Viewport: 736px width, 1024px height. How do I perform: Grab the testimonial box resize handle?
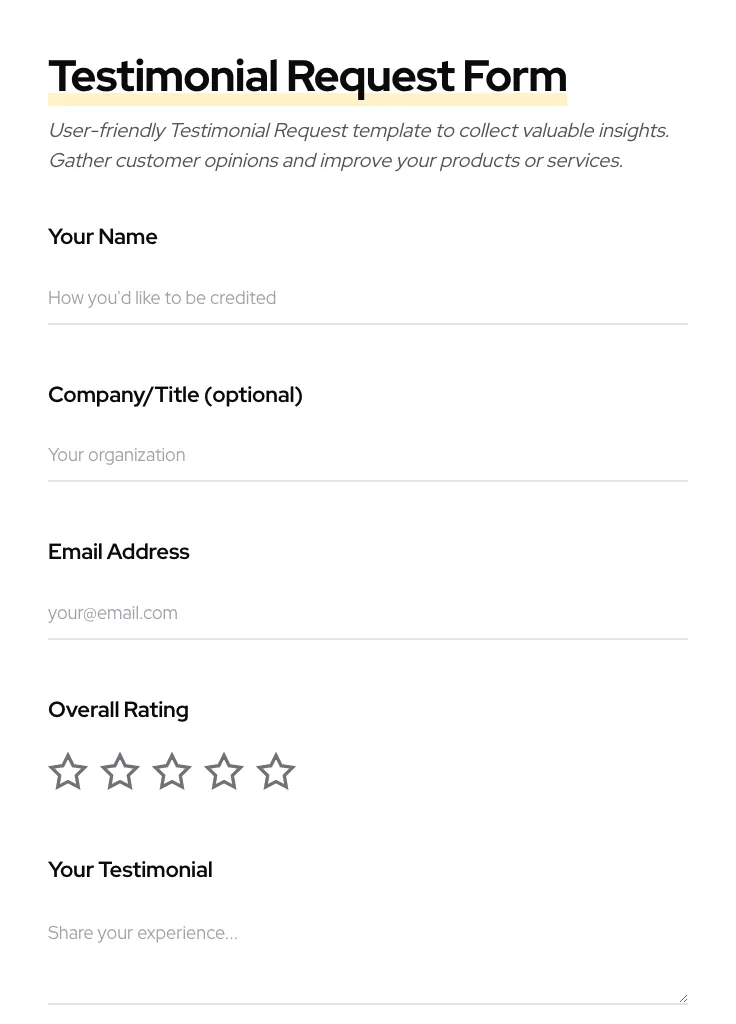681,996
